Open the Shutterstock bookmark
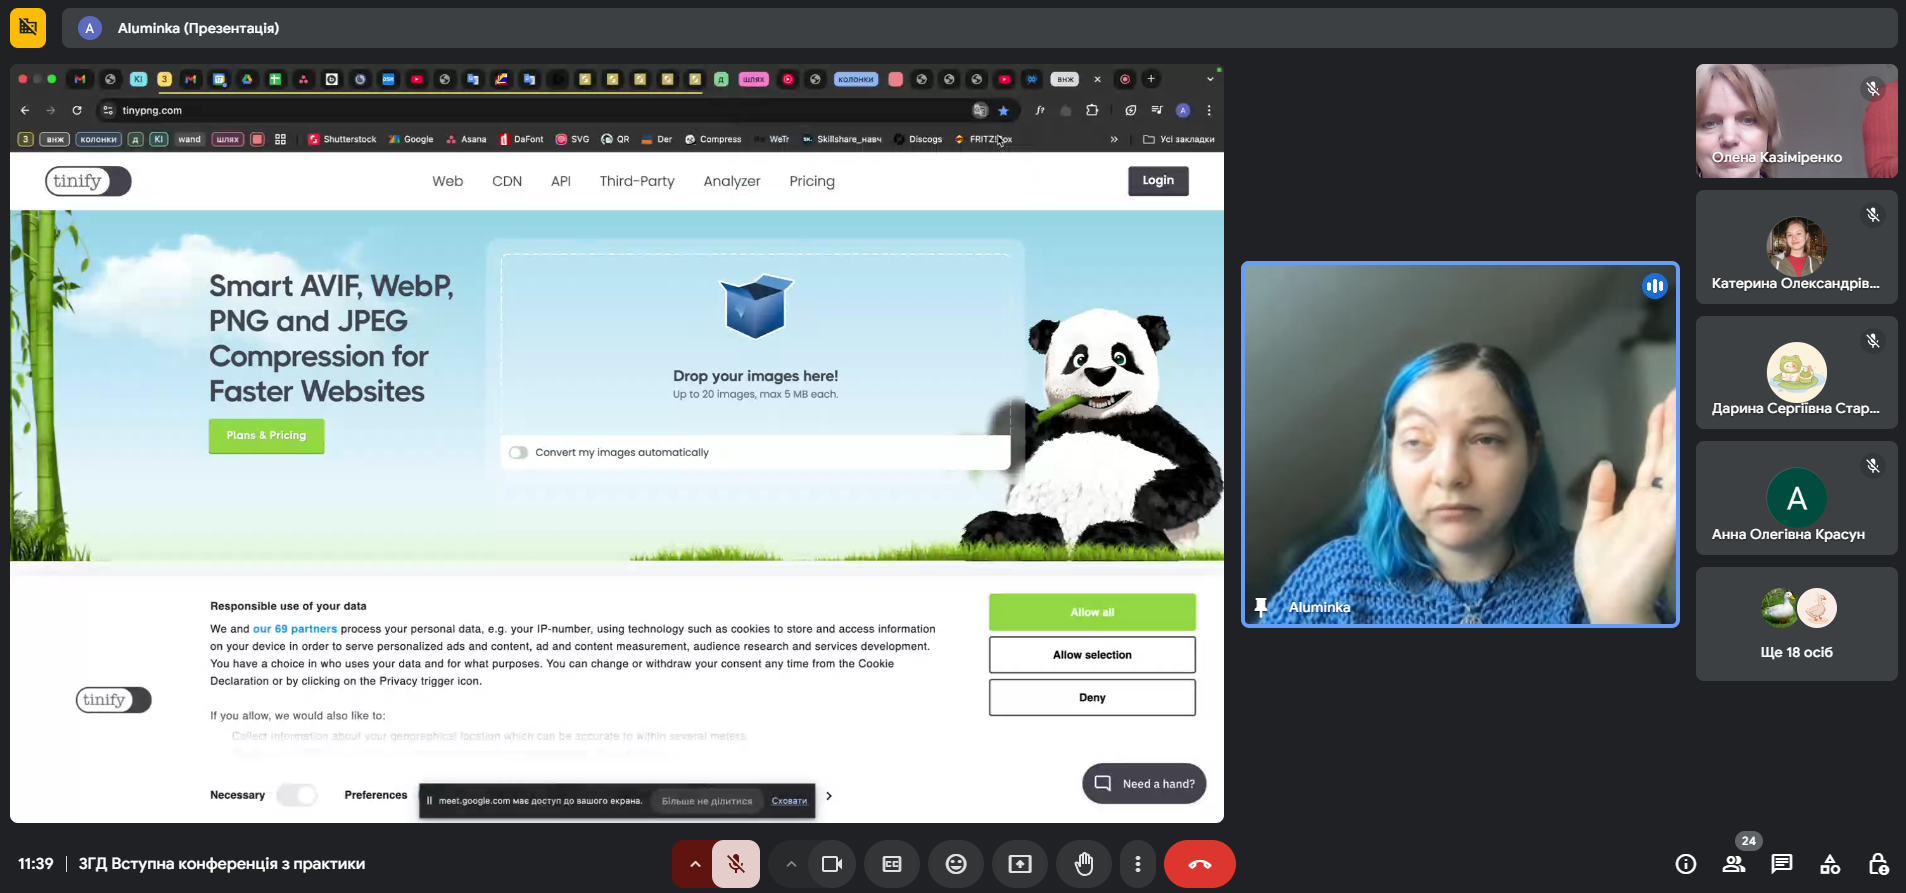Screen dimensions: 1906x893 click(343, 139)
